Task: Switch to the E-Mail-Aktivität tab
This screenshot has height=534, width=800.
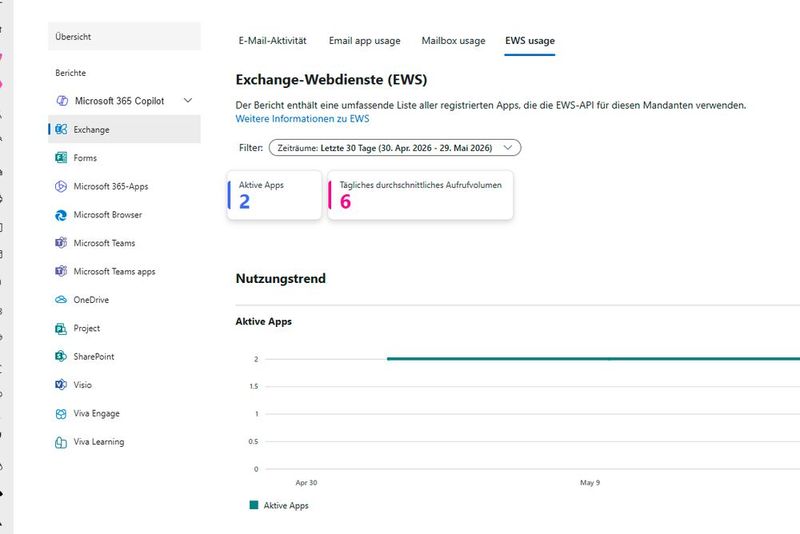Action: (x=272, y=41)
